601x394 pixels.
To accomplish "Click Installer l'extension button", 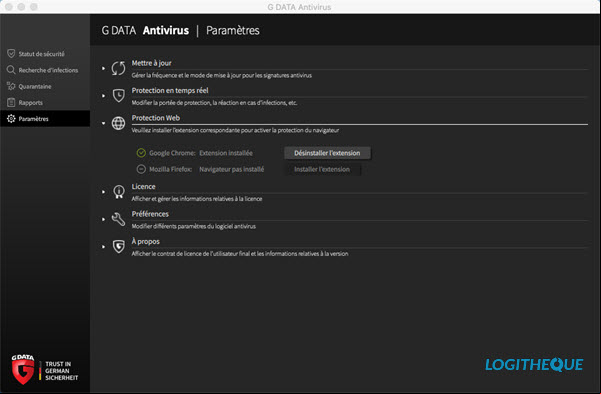I will [x=322, y=169].
